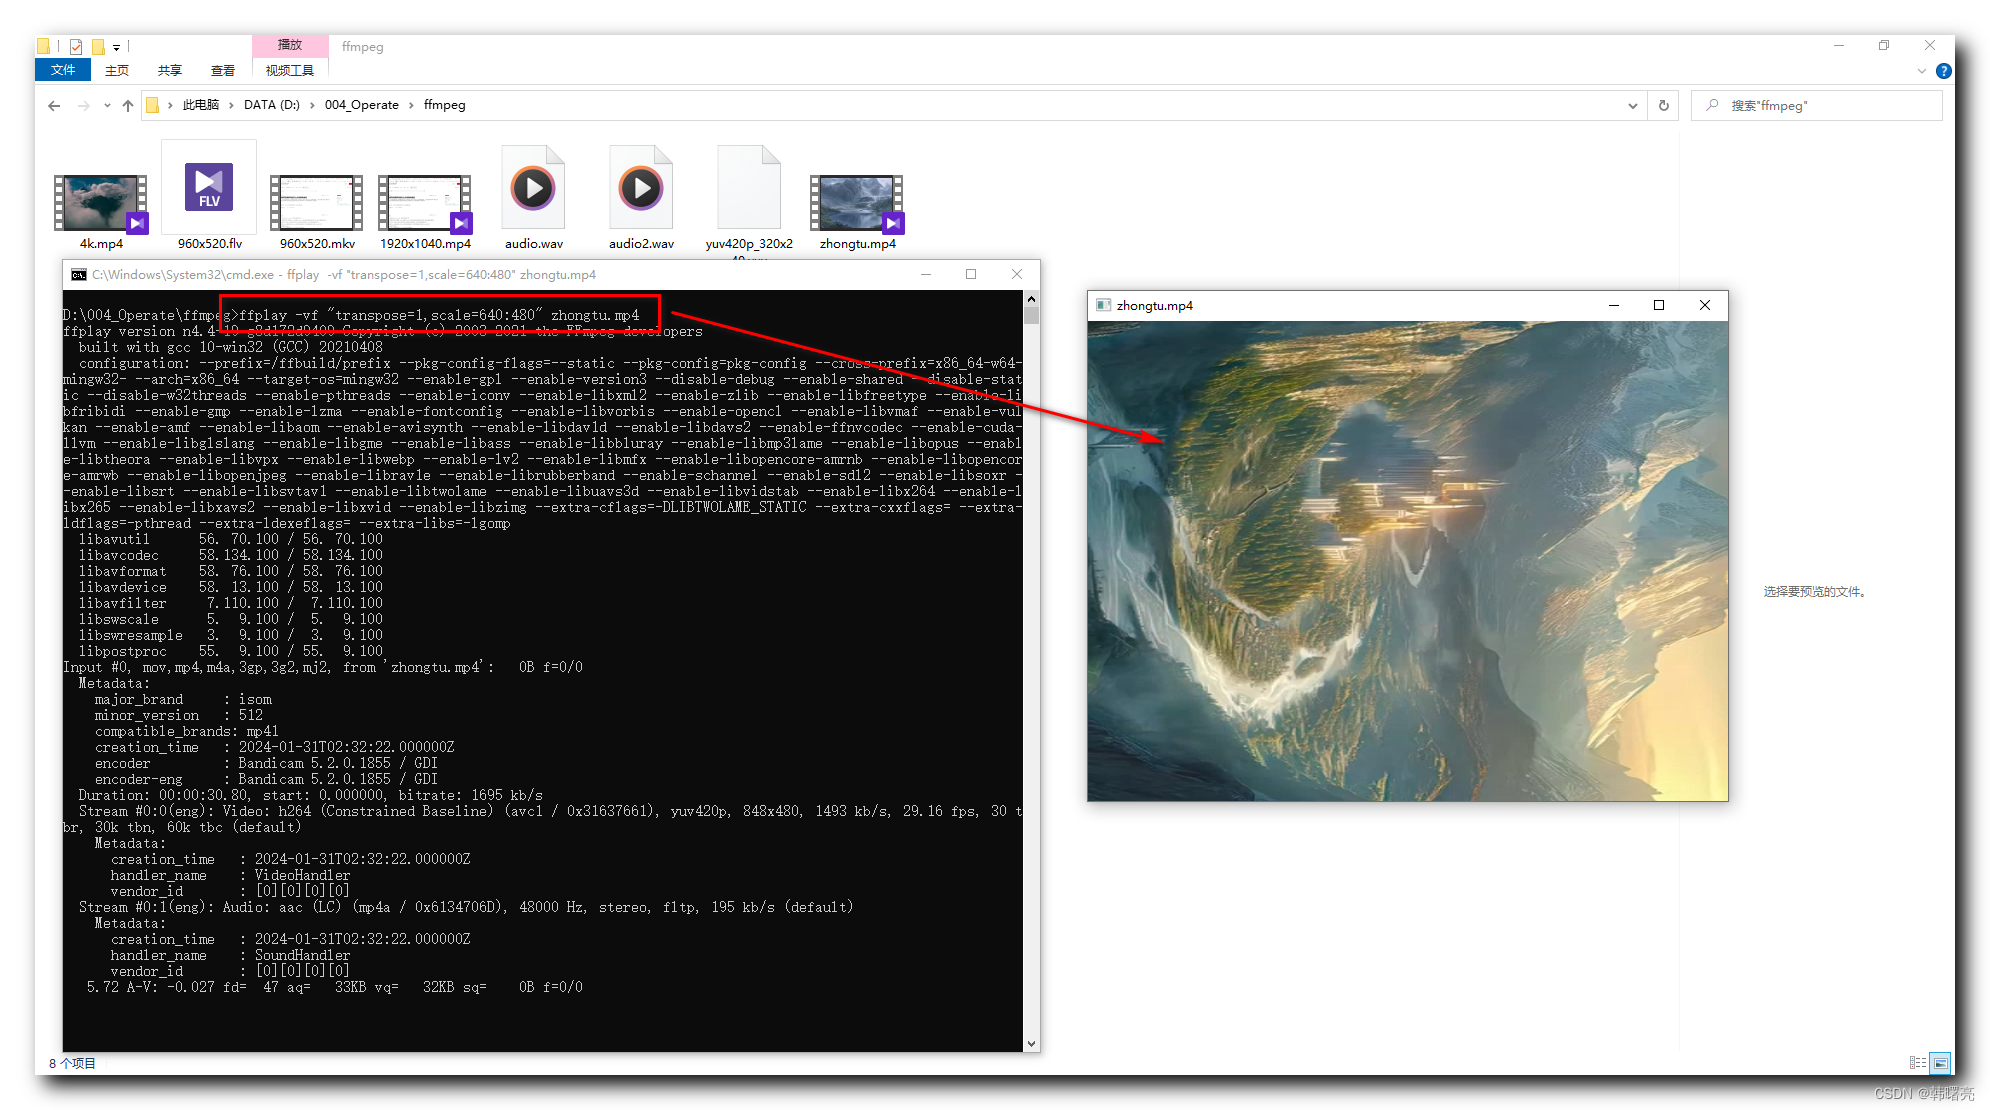Go back in Explorer navigation
The image size is (1990, 1110).
pos(54,105)
